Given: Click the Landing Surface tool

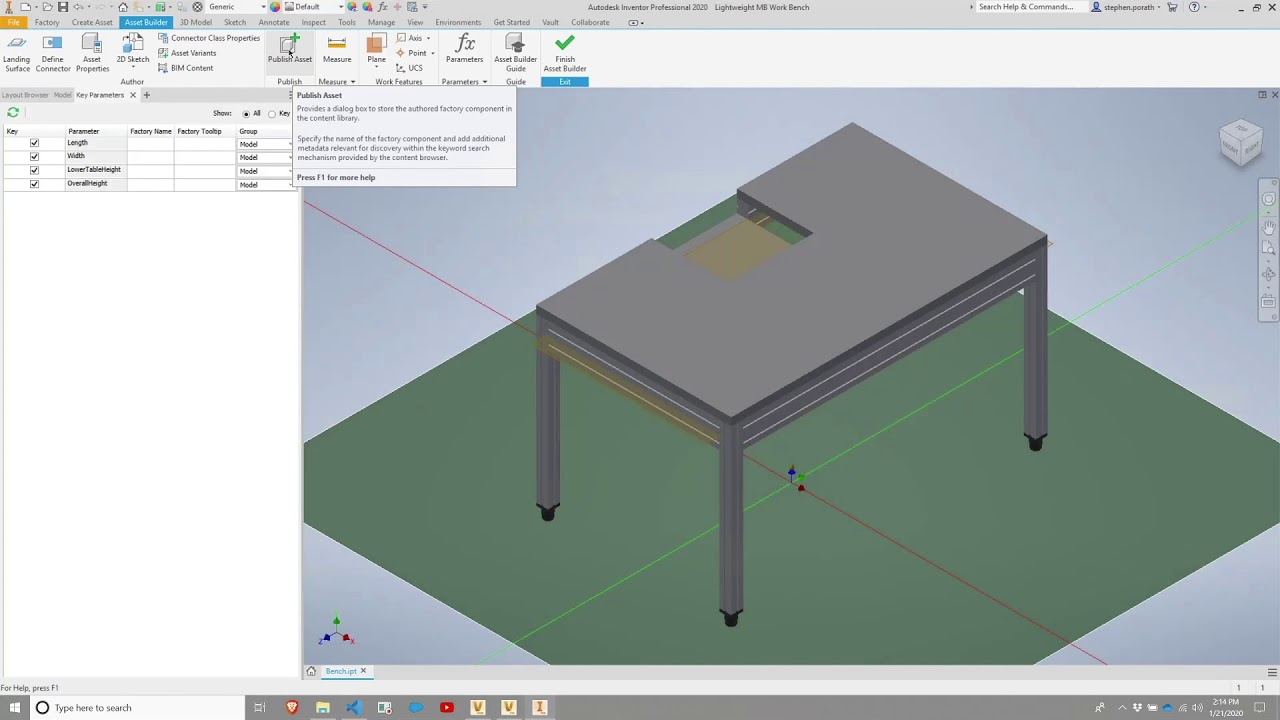Looking at the screenshot, I should (17, 53).
